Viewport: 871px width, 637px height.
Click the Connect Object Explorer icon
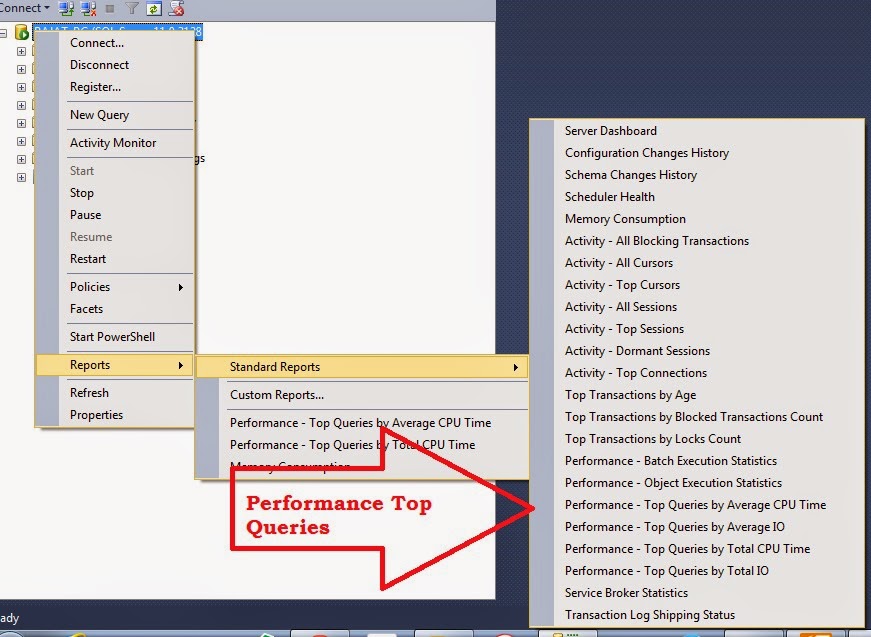pyautogui.click(x=66, y=8)
